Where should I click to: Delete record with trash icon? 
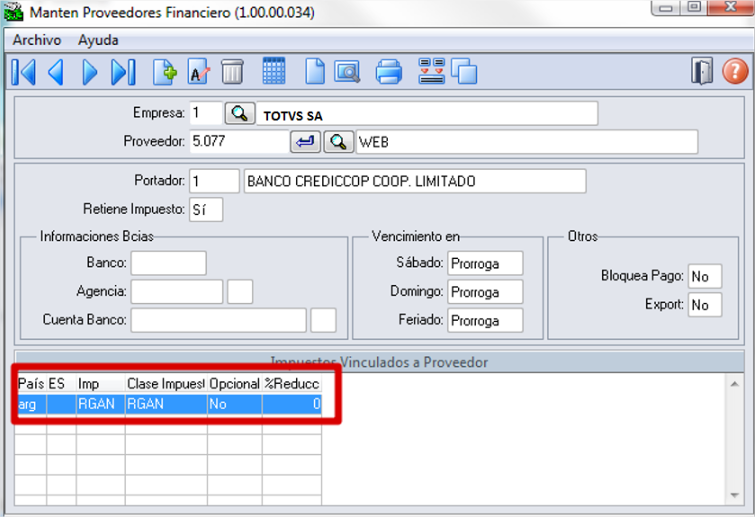tap(232, 72)
